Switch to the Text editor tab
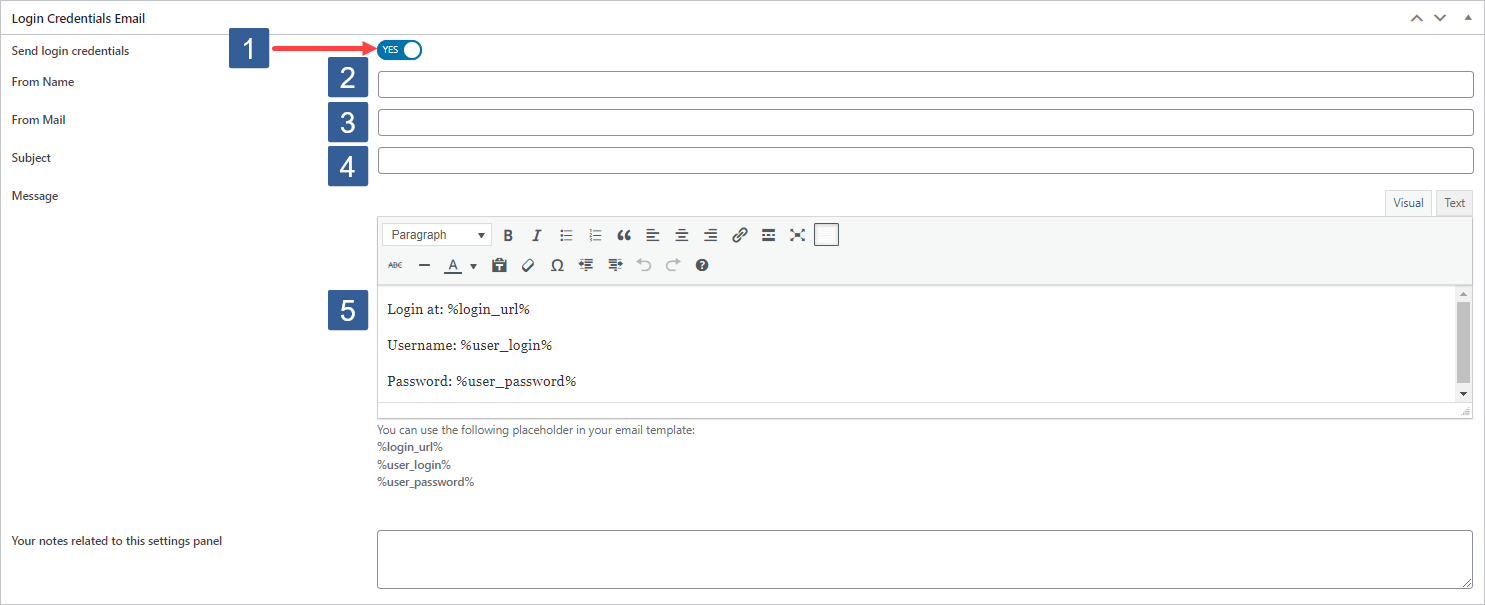The width and height of the screenshot is (1485, 605). [x=1454, y=202]
